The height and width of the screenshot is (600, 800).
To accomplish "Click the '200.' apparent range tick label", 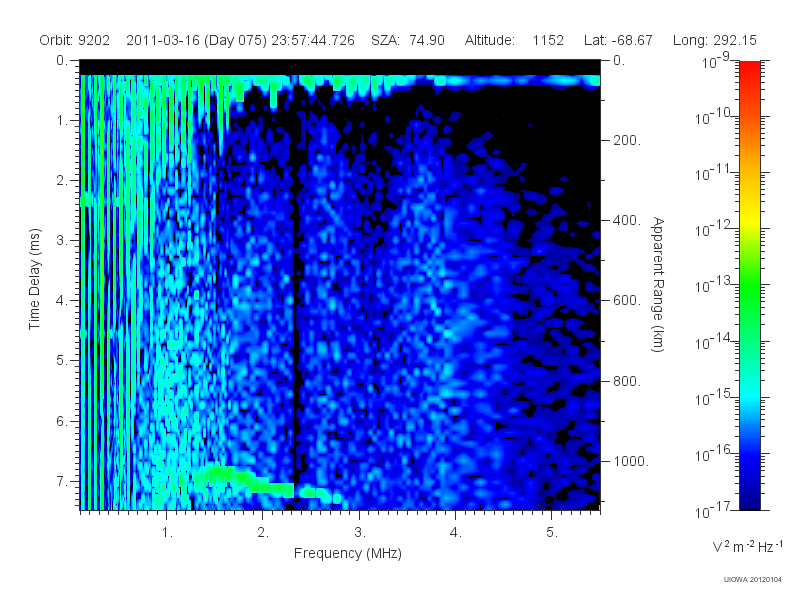I will tap(627, 140).
